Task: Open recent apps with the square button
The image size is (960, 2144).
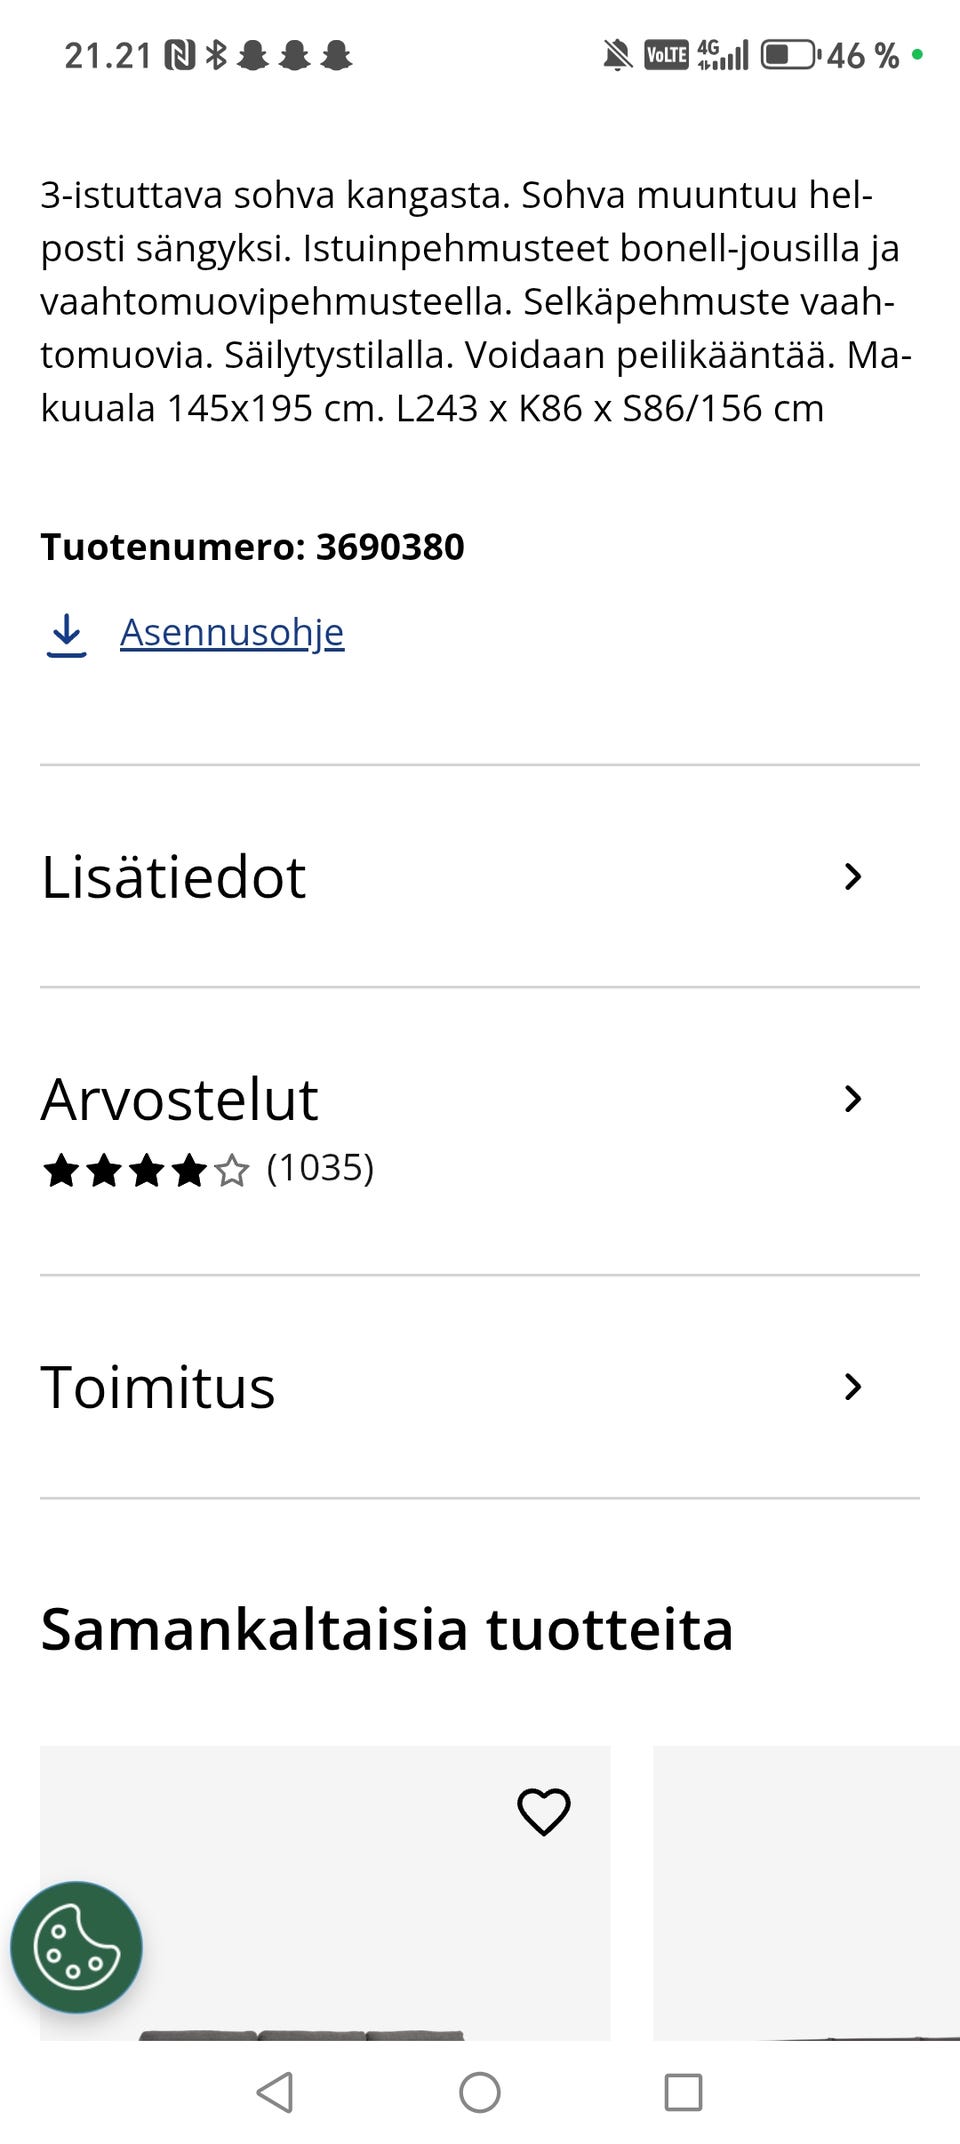Action: pyautogui.click(x=683, y=2092)
